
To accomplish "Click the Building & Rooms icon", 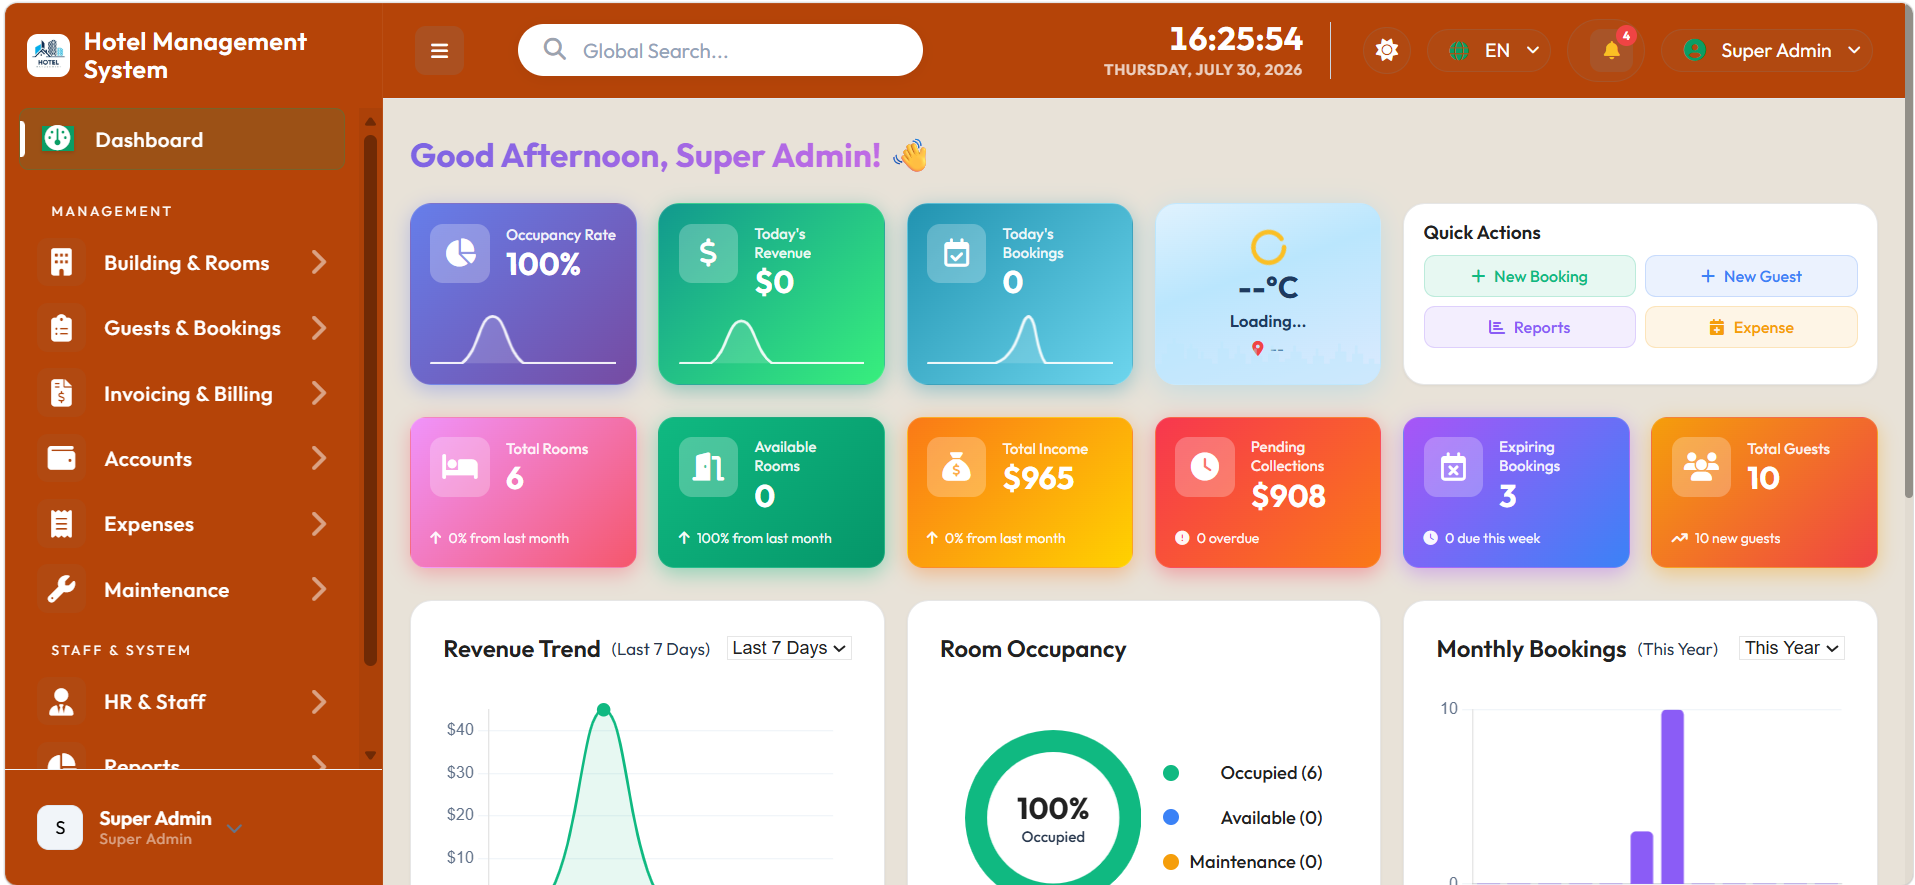I will tap(61, 262).
